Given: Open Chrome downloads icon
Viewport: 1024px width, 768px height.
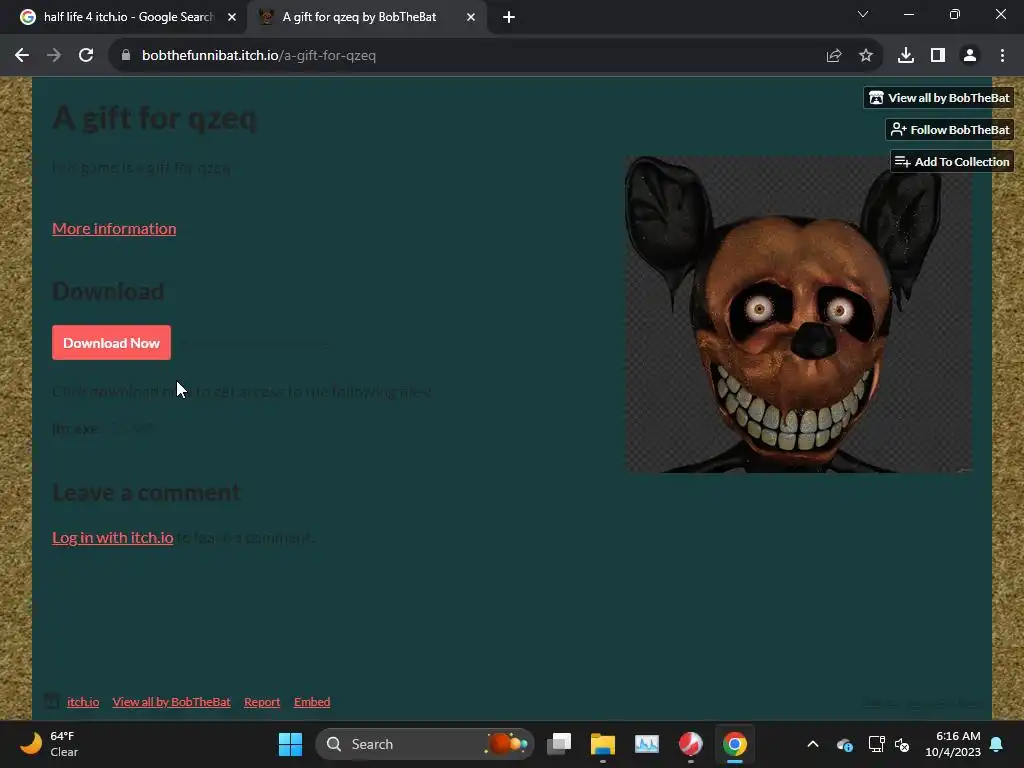Looking at the screenshot, I should pos(906,56).
